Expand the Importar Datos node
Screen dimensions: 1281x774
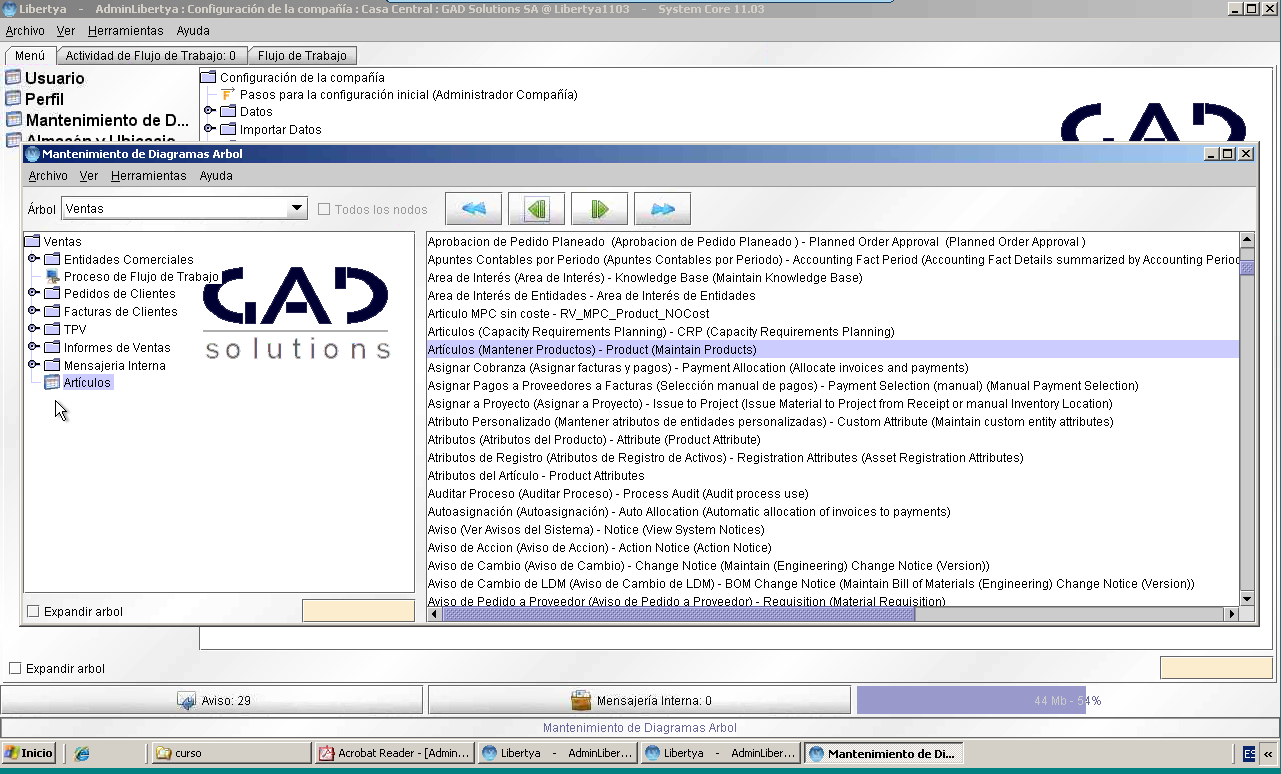coord(209,129)
